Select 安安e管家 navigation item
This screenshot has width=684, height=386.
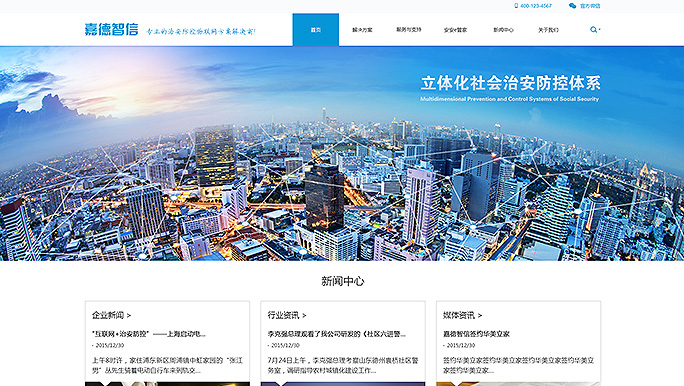[455, 30]
